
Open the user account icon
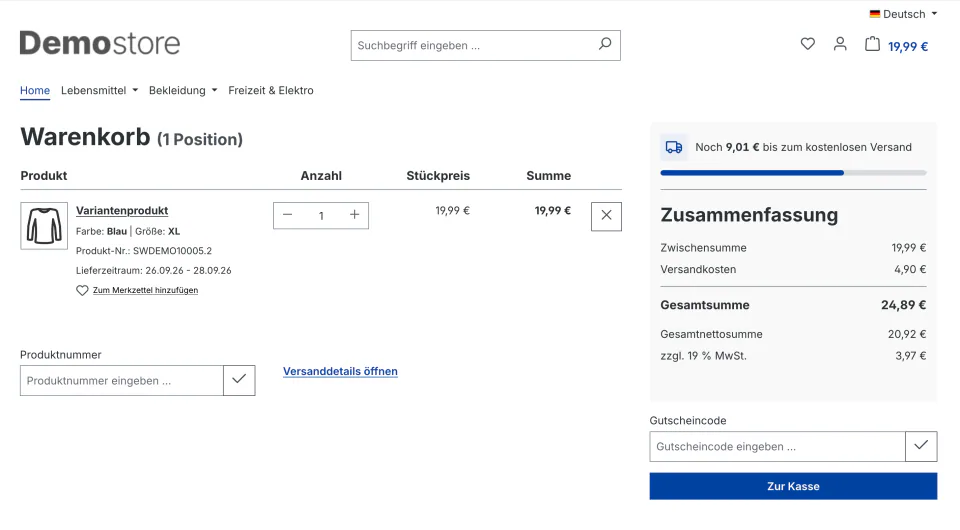840,44
